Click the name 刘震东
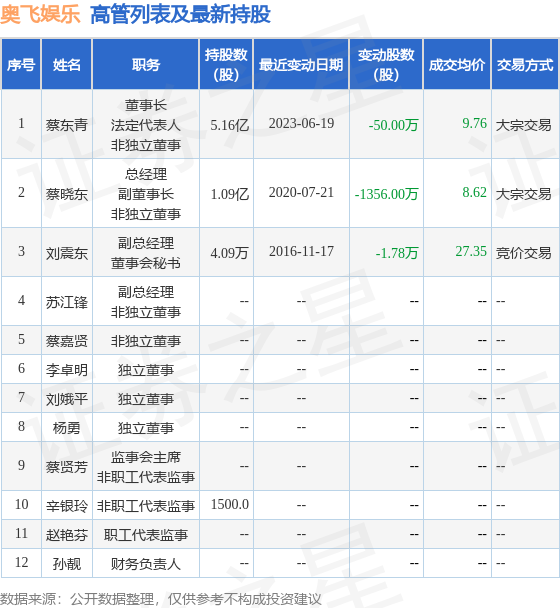This screenshot has width=560, height=608. [x=67, y=253]
